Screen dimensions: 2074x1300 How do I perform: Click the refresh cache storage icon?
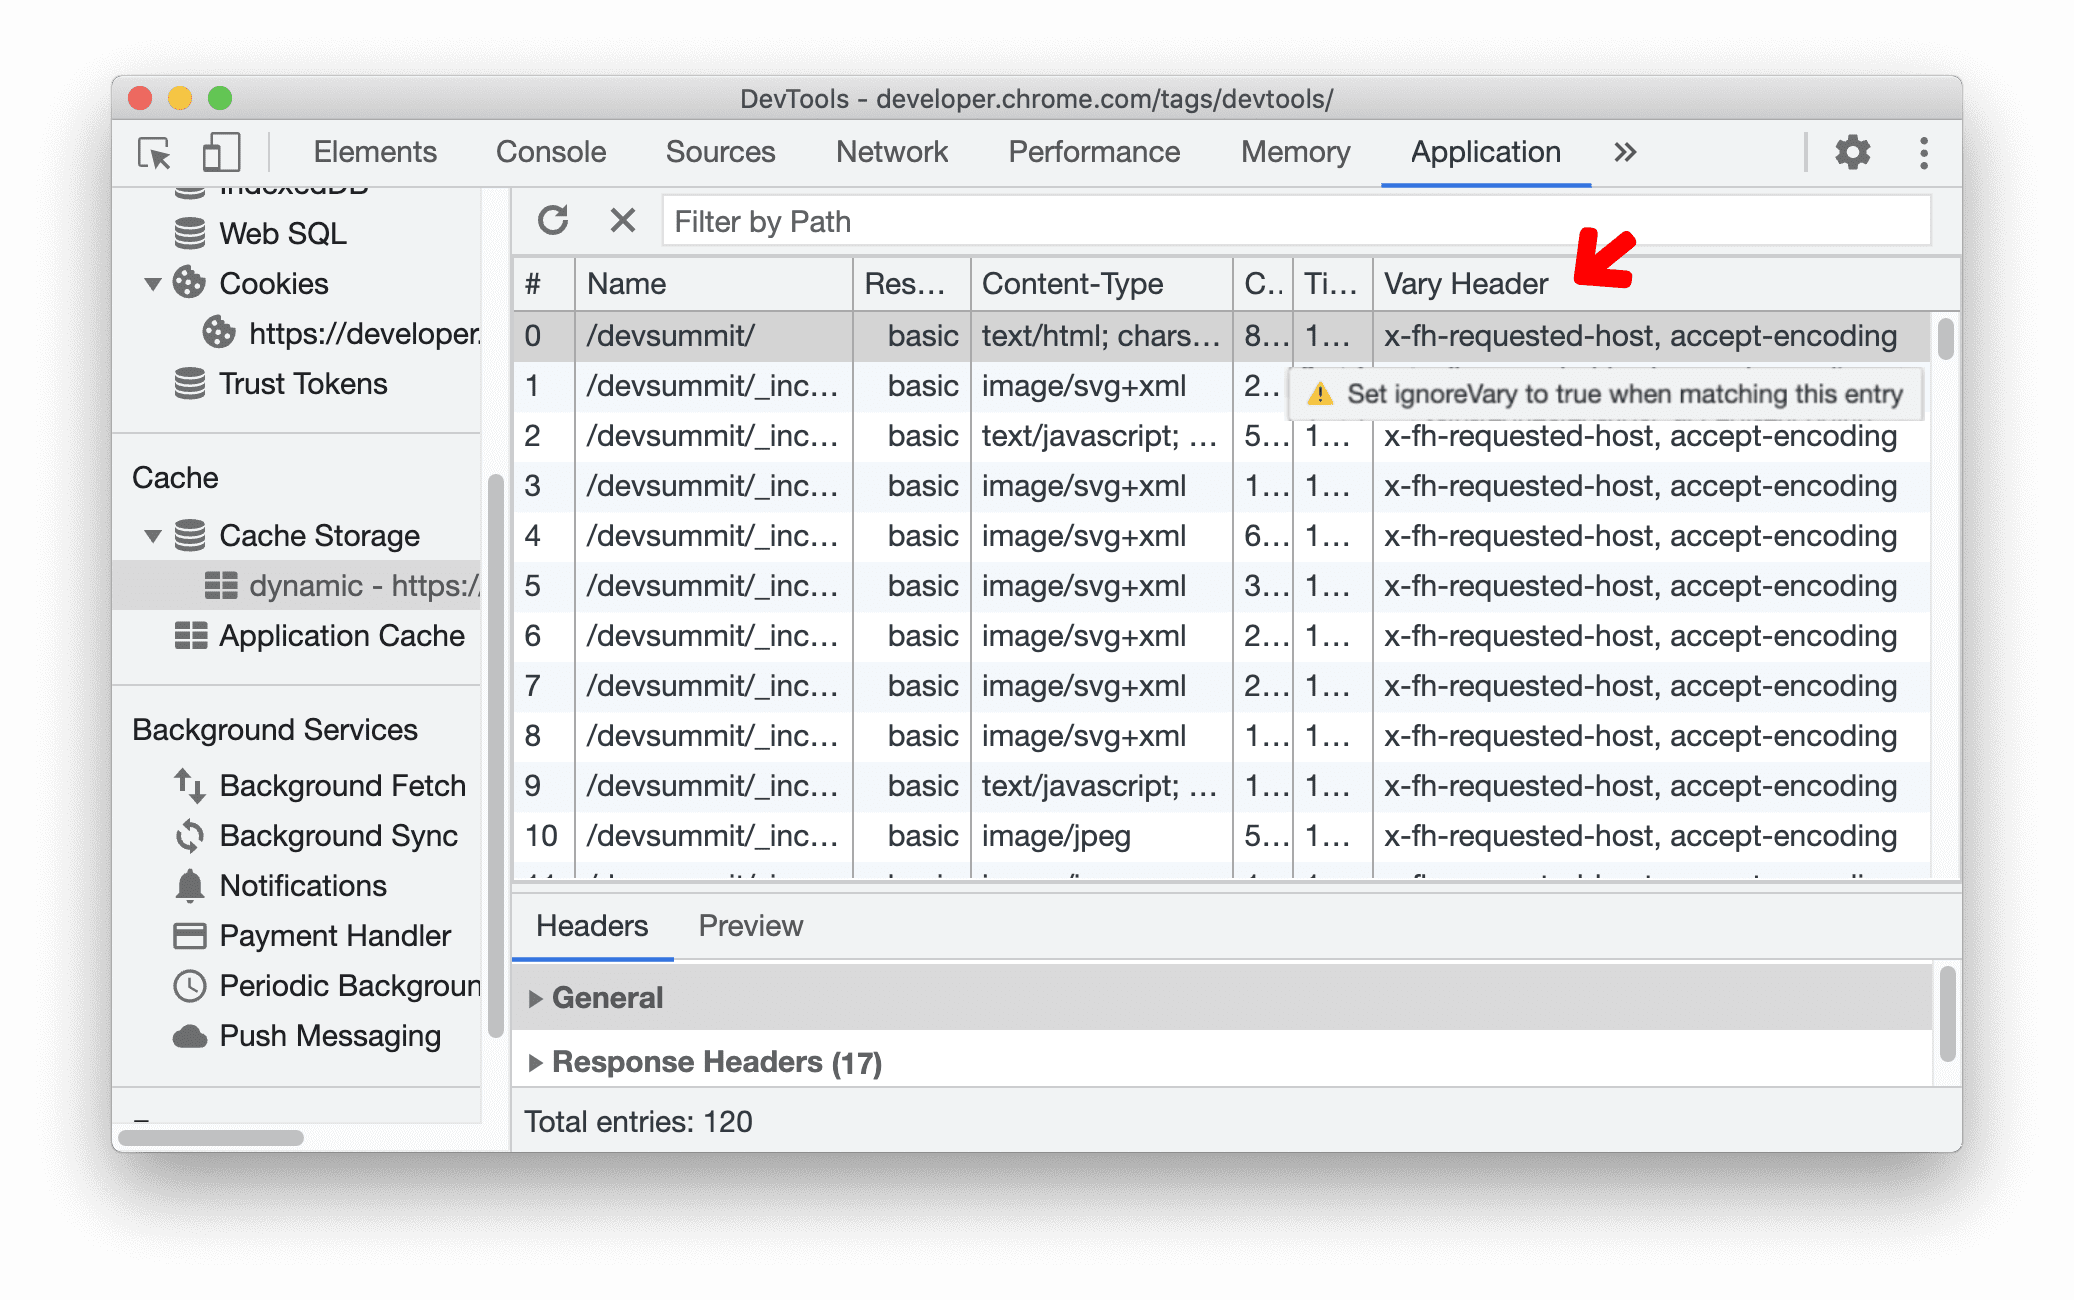coord(553,222)
